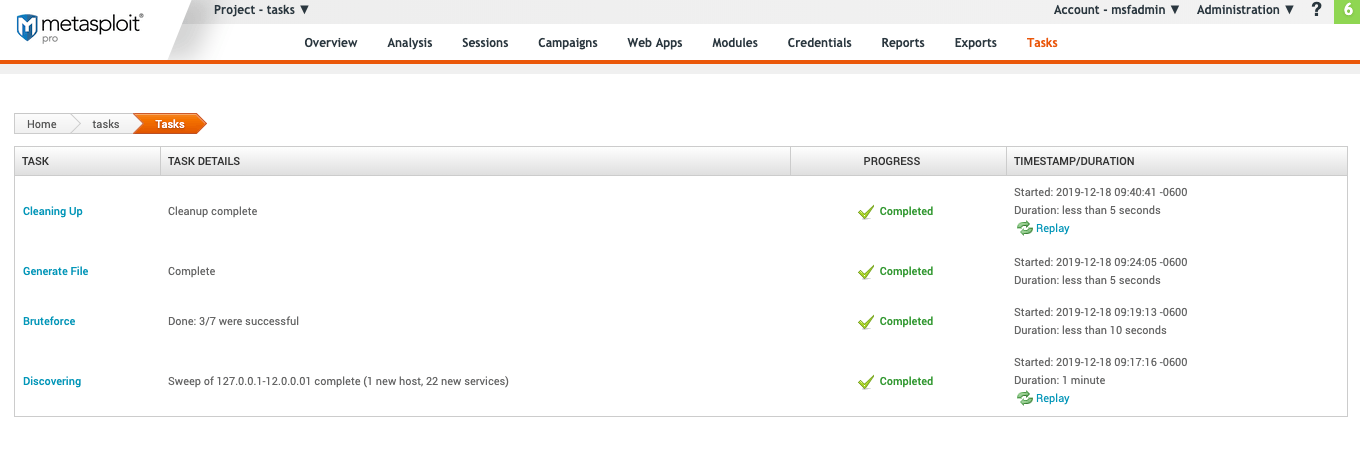Click the green checkmark on Bruteforce row
Screen dimensions: 1360x458
[x=866, y=322]
